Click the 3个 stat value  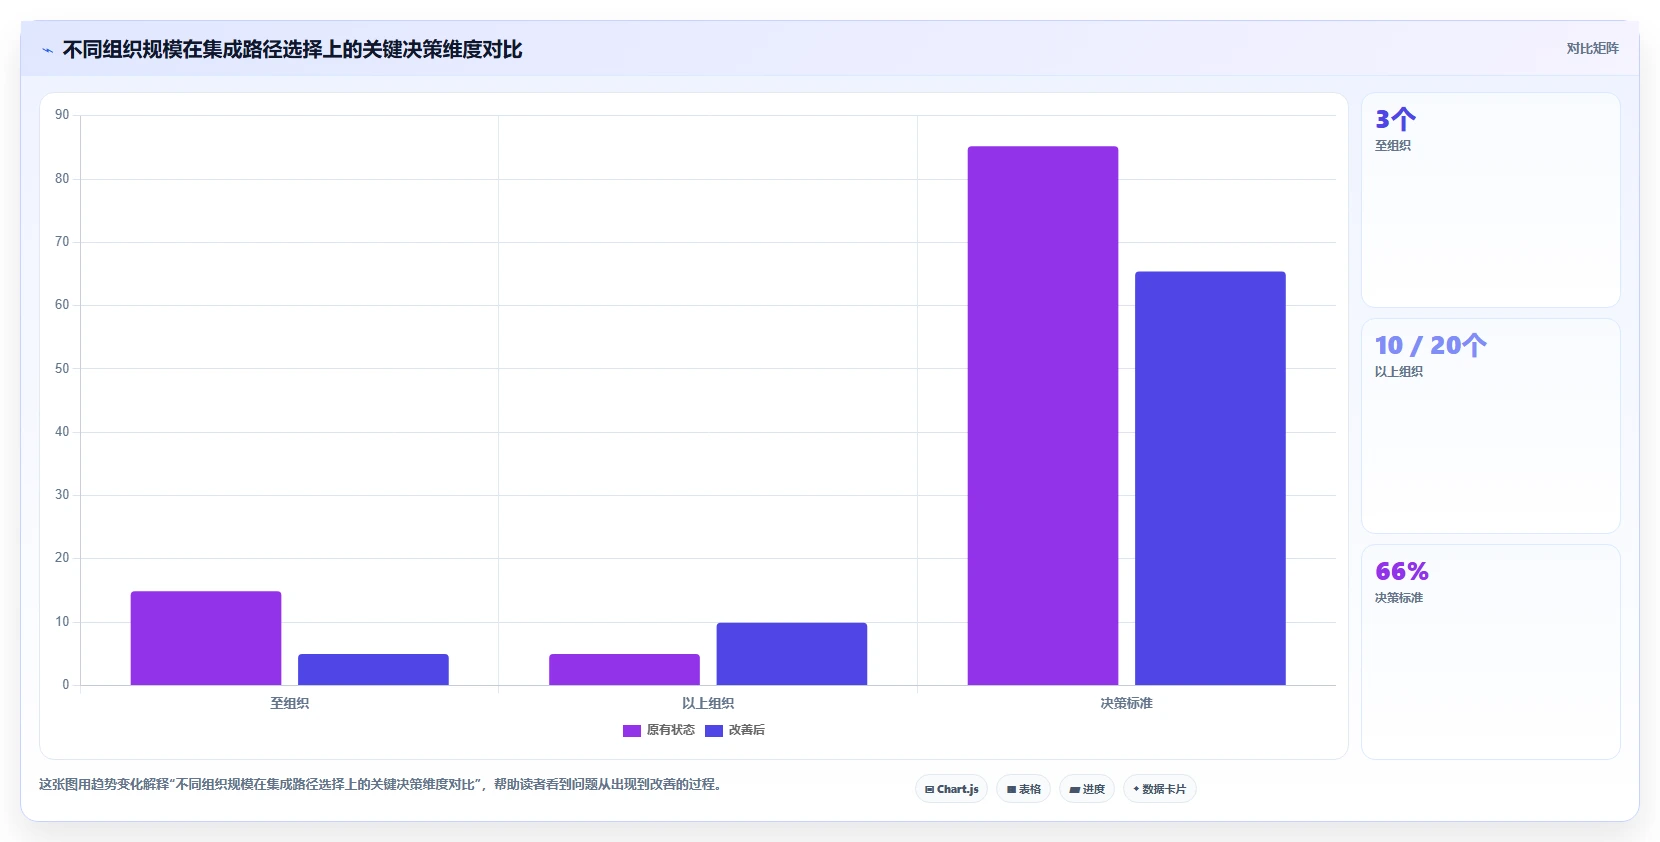[1395, 120]
